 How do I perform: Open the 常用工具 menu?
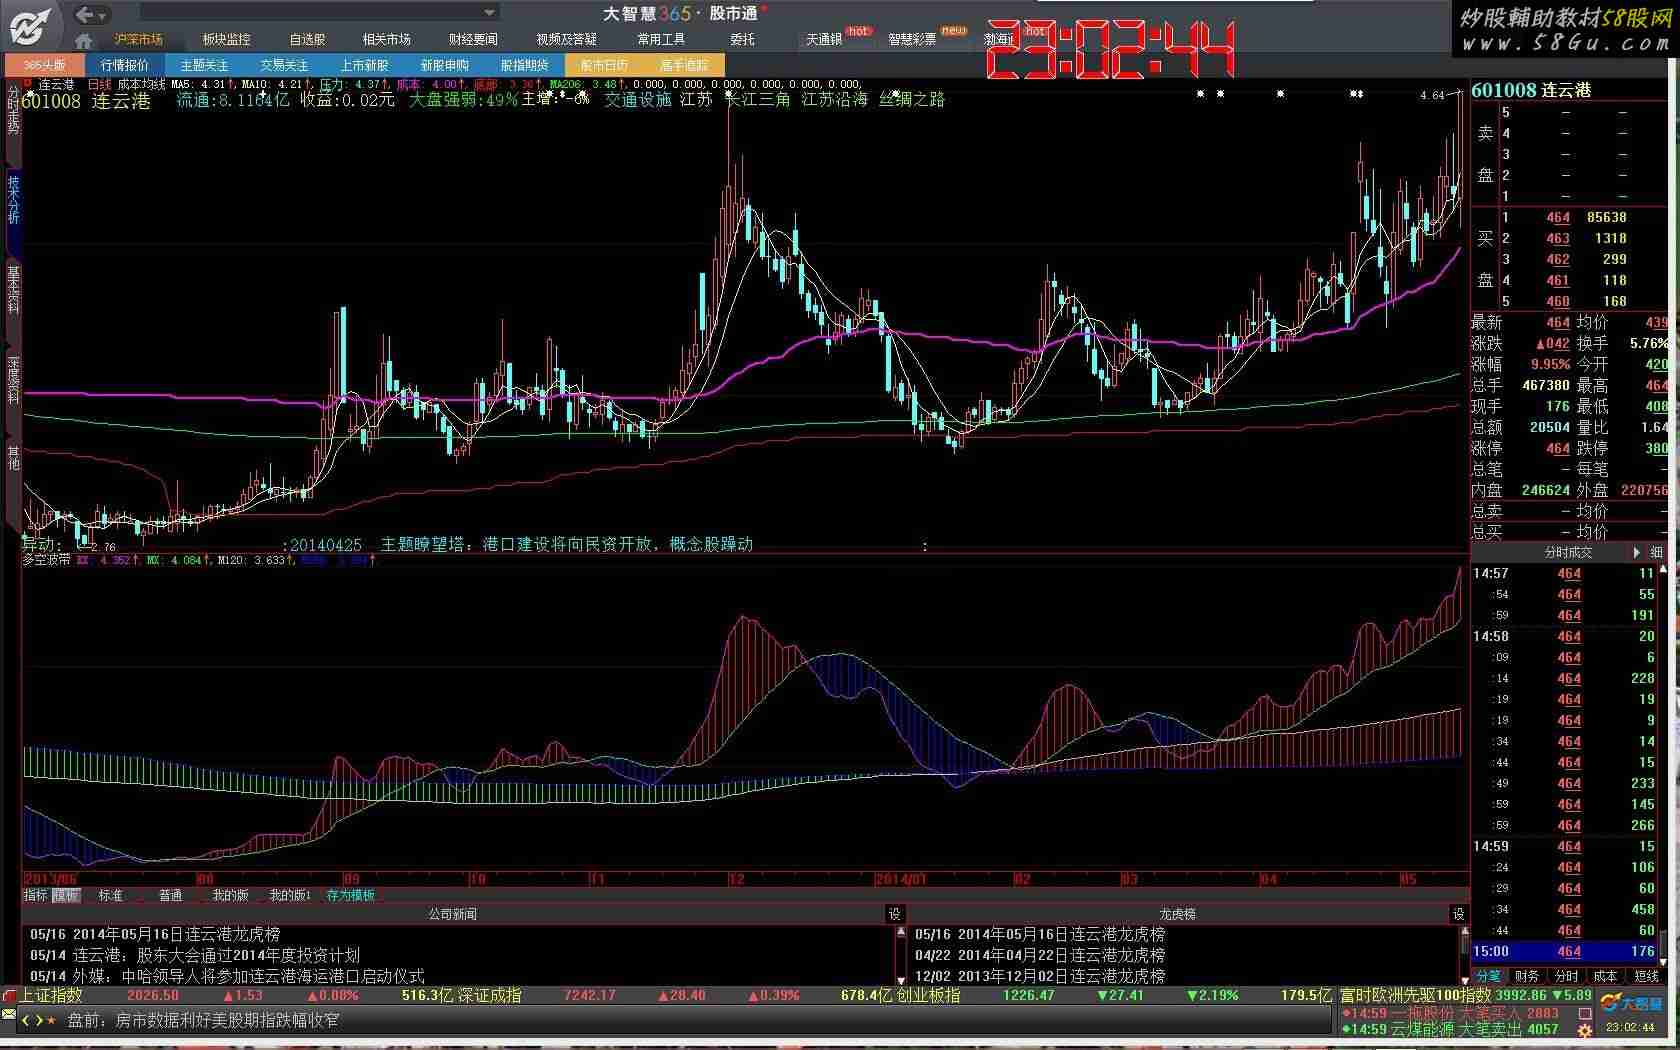coord(661,39)
